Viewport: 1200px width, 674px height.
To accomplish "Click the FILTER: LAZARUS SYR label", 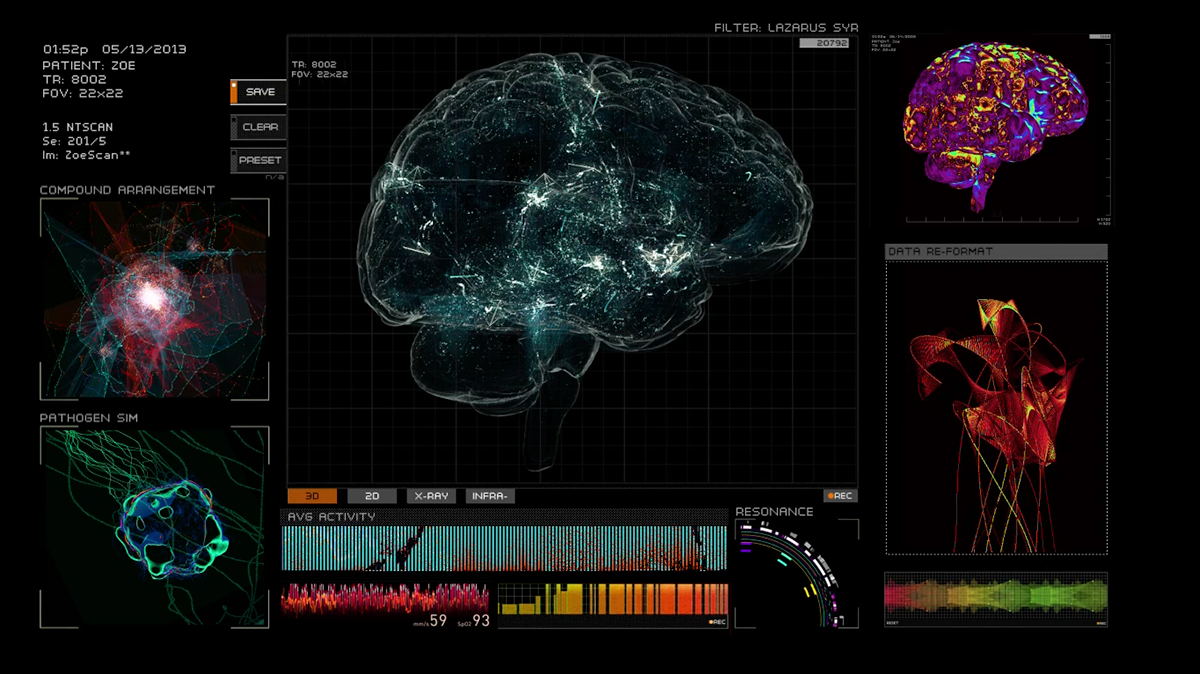I will 787,27.
